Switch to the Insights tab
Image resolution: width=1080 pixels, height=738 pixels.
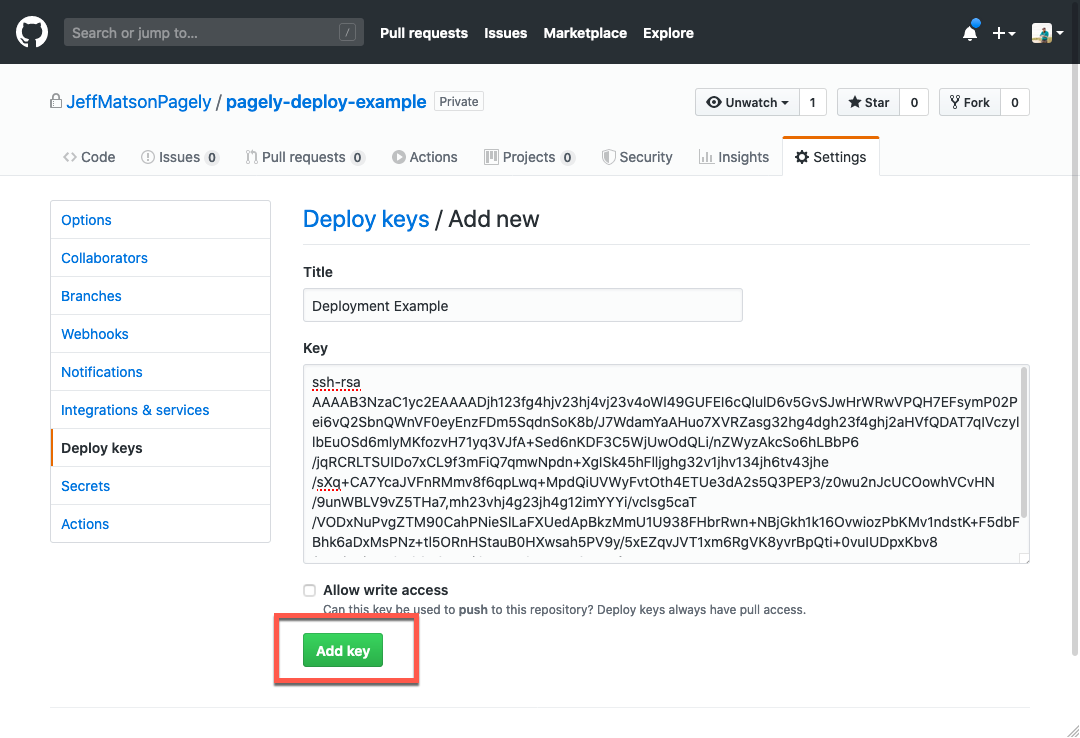pyautogui.click(x=734, y=157)
